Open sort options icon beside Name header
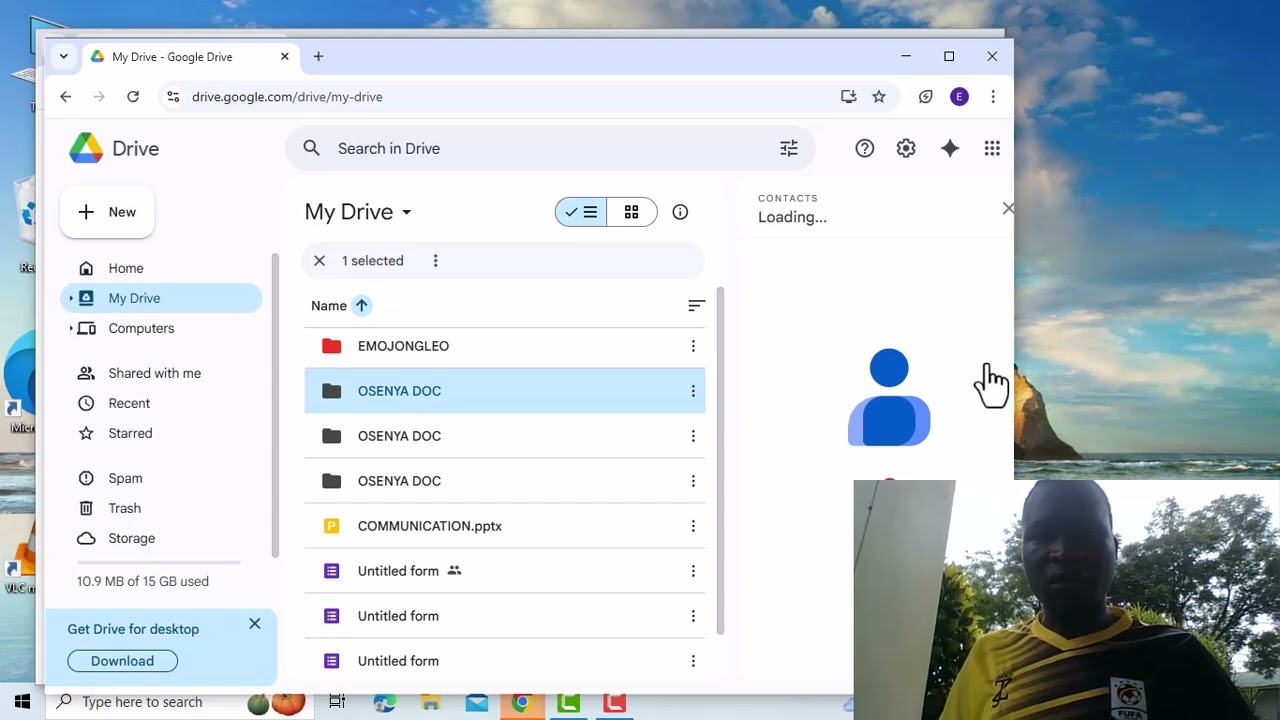1280x720 pixels. 697,306
